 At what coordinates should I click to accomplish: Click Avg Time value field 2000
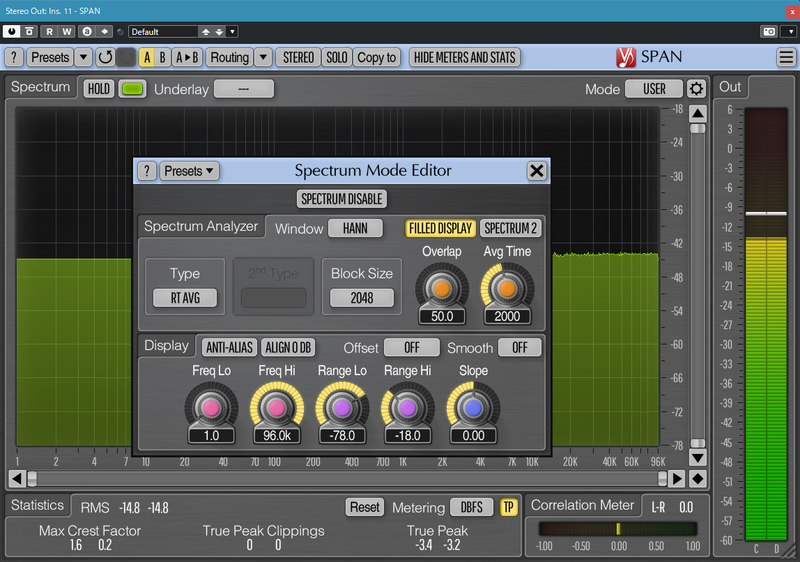tap(507, 317)
